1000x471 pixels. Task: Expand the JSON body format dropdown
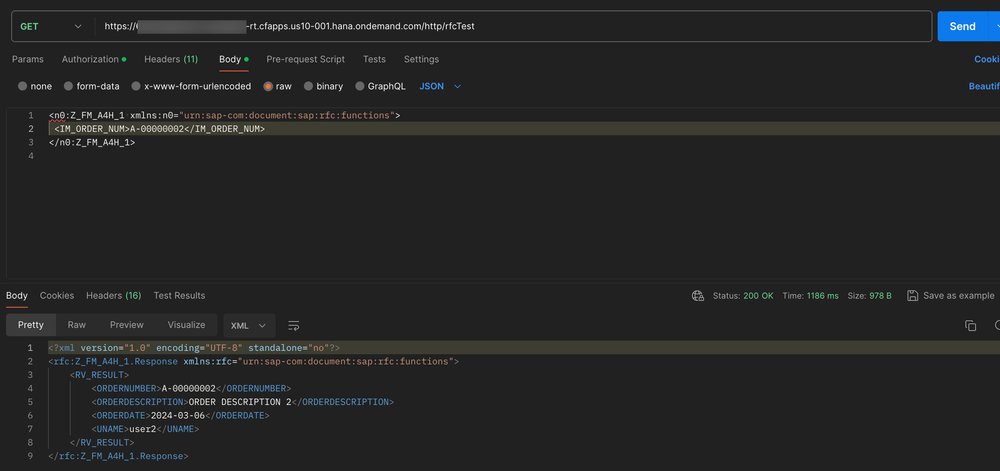click(440, 87)
